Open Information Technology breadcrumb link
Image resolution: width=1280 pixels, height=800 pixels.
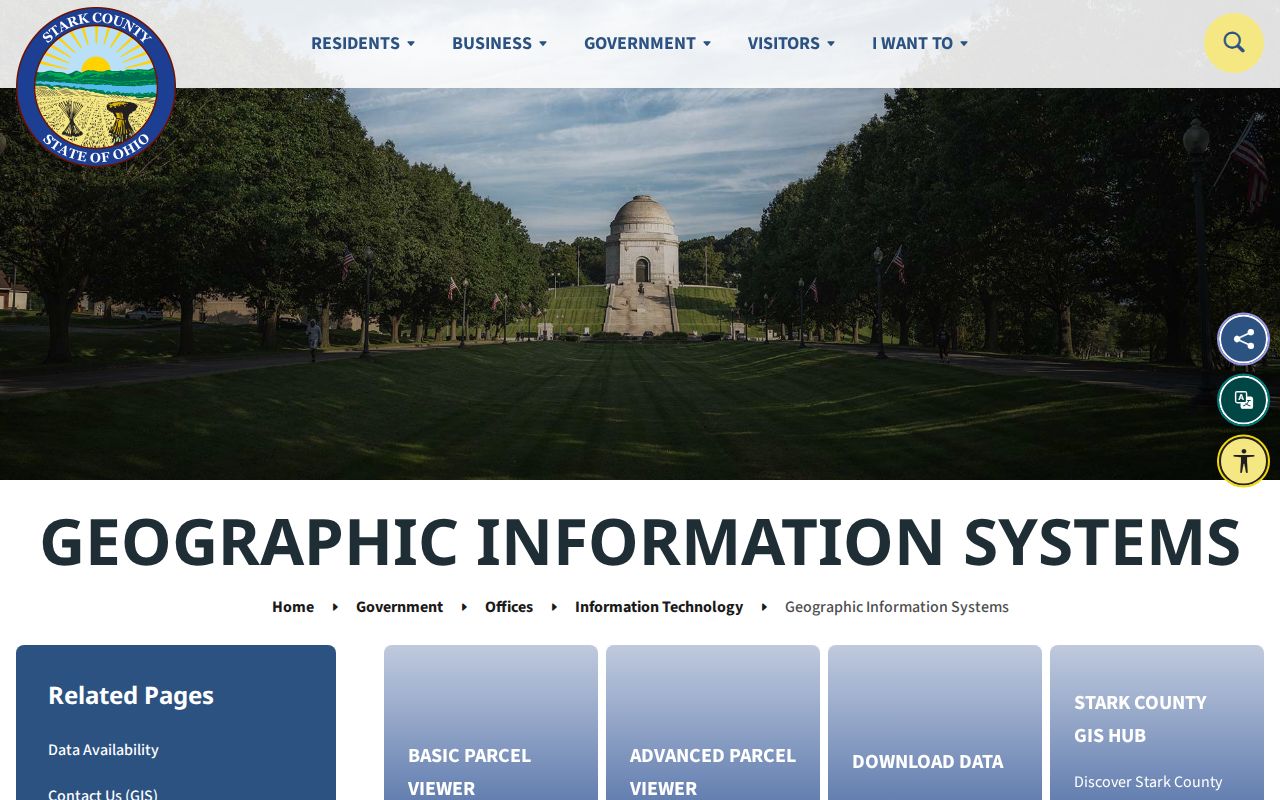[x=659, y=607]
